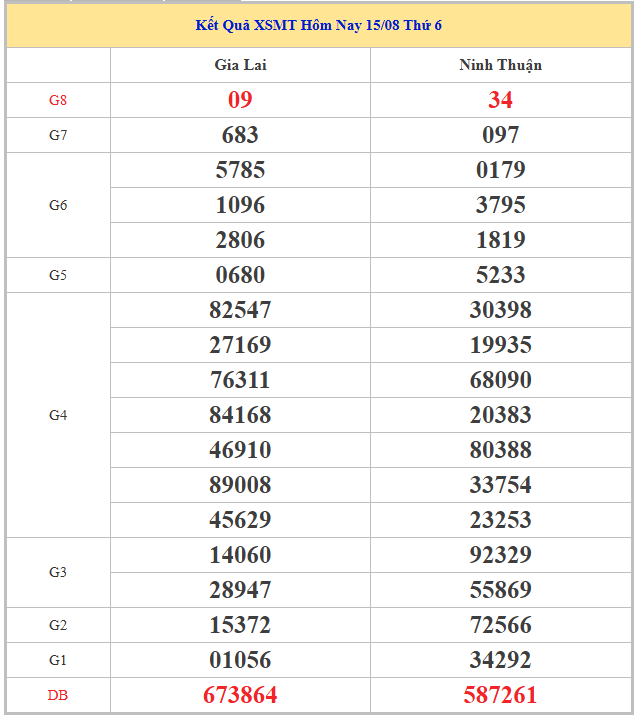Select Gia Lai G4 number 82547
The height and width of the screenshot is (719, 637).
coord(240,310)
